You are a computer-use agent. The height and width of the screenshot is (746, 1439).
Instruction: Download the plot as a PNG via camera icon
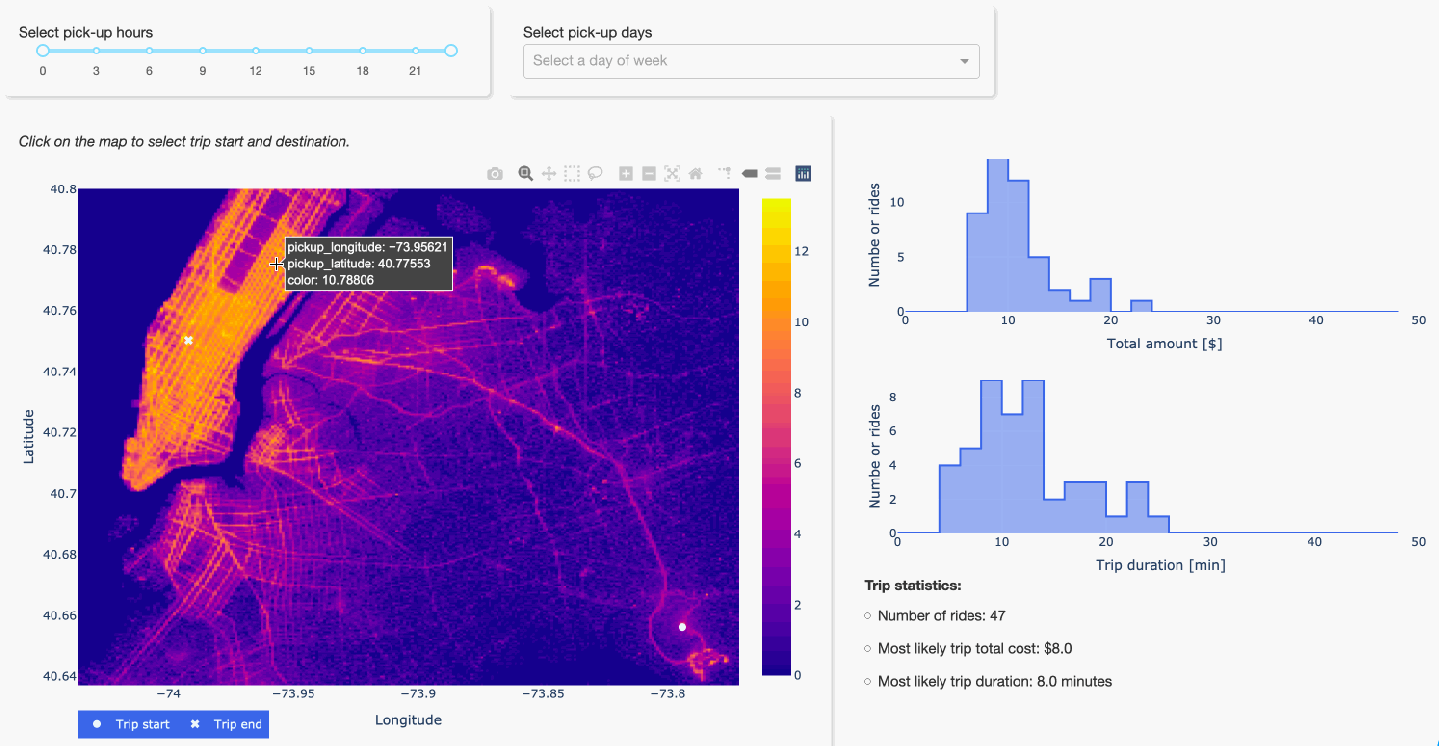coord(495,174)
